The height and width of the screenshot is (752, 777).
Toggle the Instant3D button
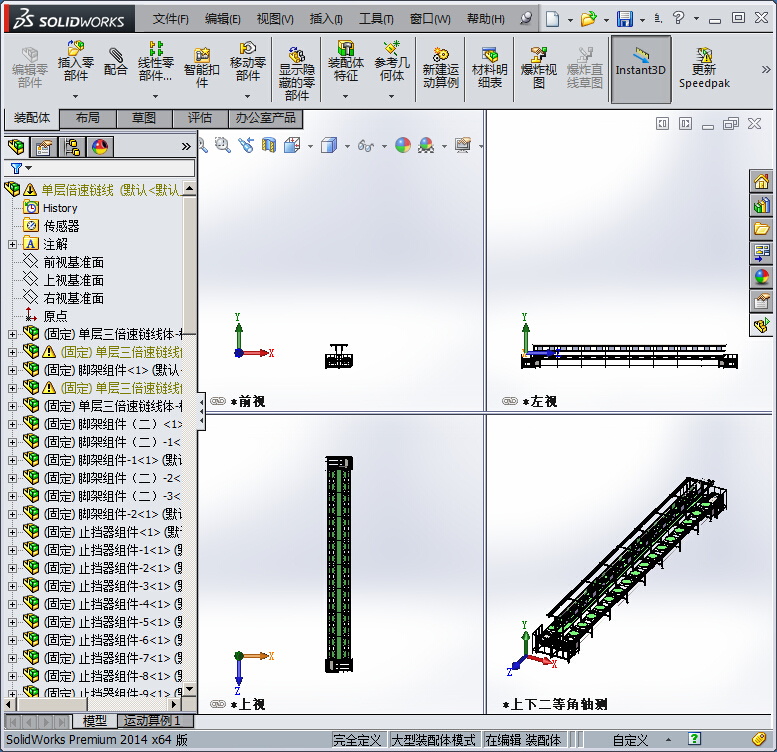click(641, 69)
